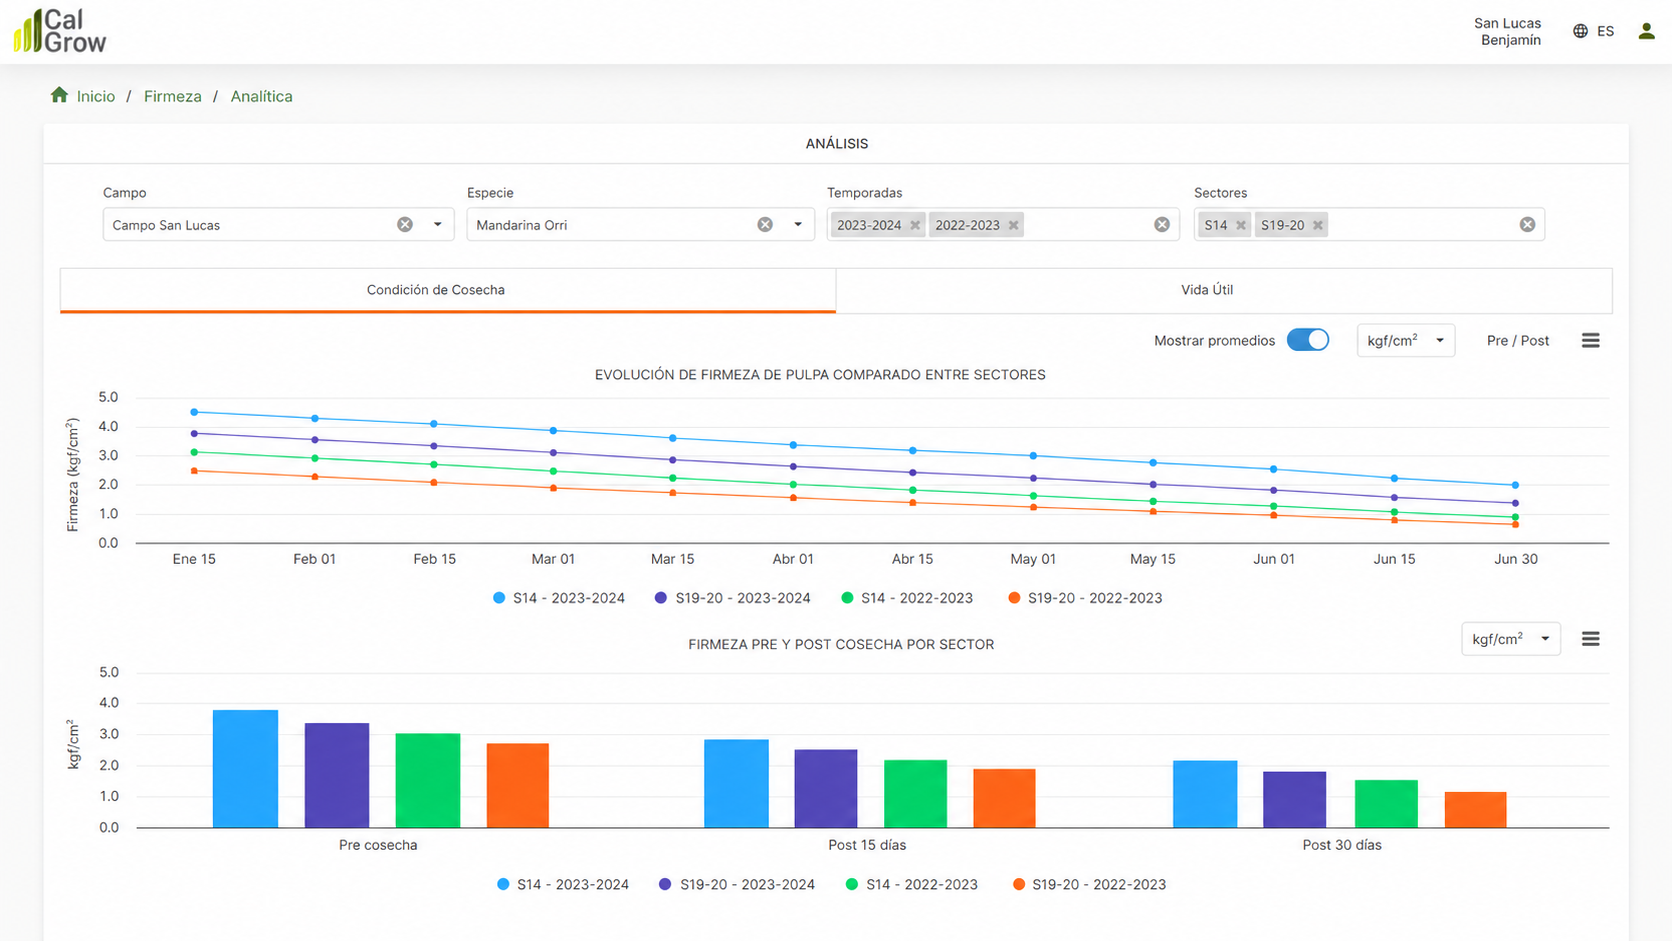1672x941 pixels.
Task: Remove the 2023-2024 season tag
Action: [x=915, y=225]
